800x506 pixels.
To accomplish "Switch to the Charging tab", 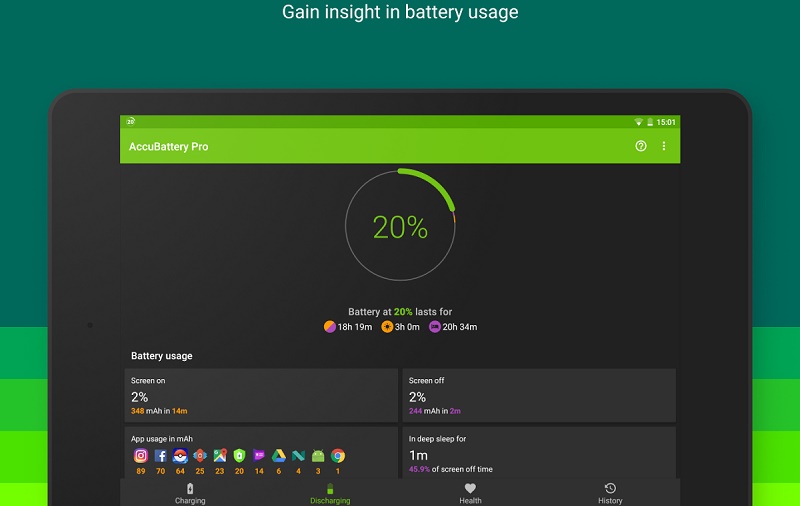I will coord(190,493).
